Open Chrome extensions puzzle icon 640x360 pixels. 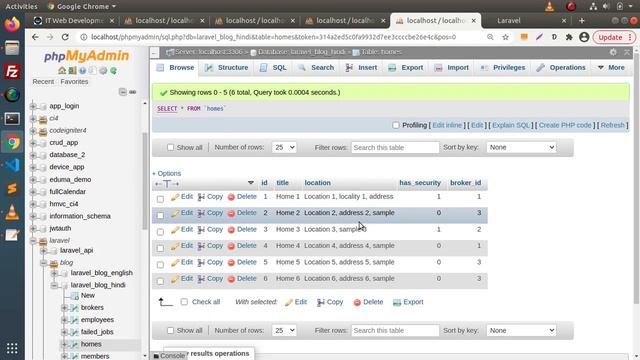[569, 37]
